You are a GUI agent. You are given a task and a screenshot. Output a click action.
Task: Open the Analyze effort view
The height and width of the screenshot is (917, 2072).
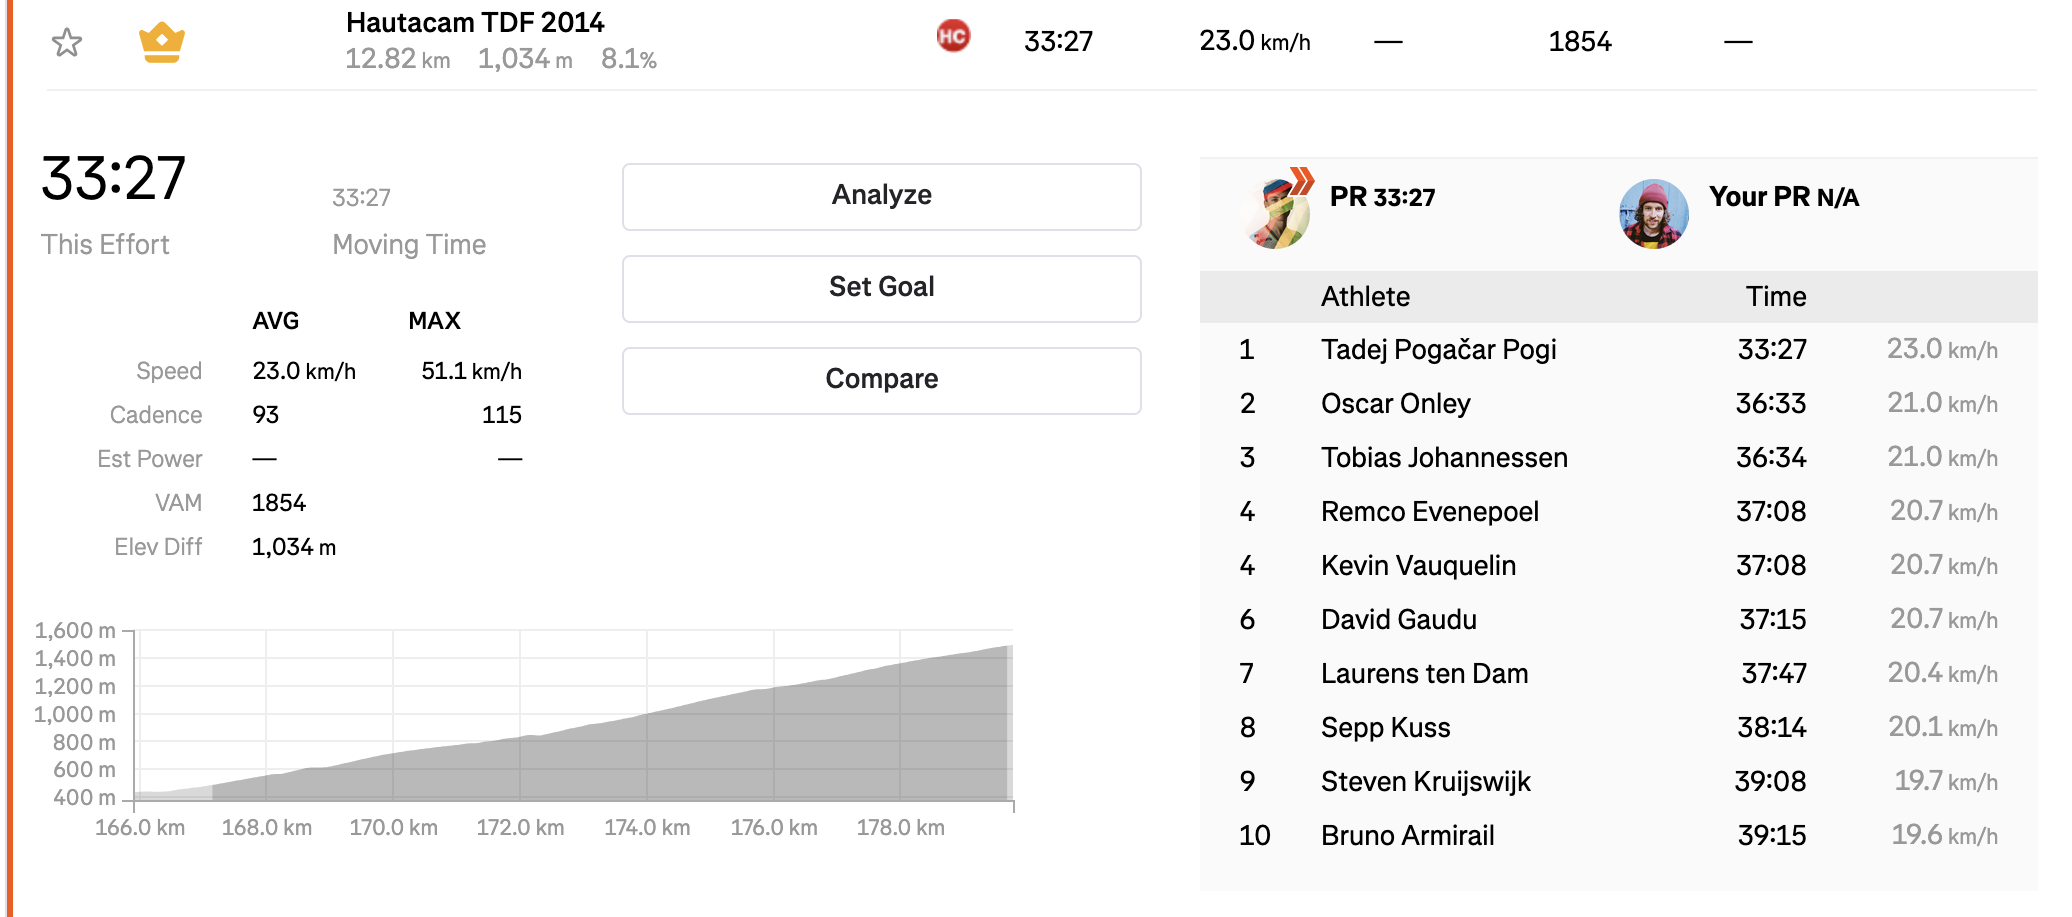click(x=881, y=196)
